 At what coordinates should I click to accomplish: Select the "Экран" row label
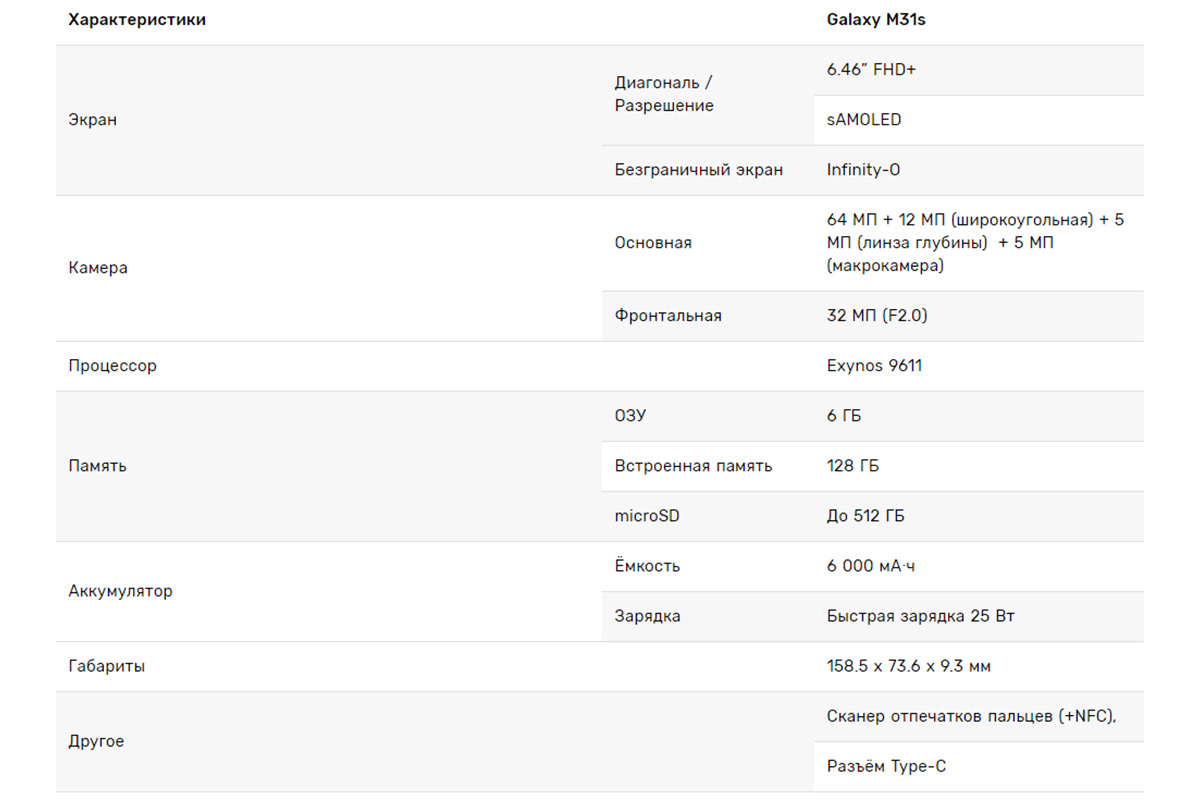click(93, 120)
